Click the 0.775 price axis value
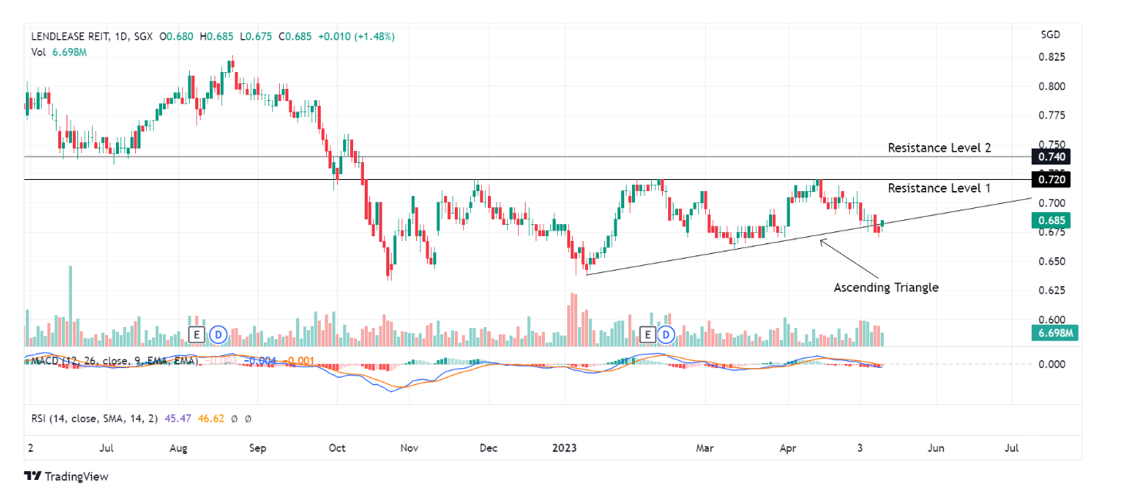Screen dimensions: 1137x497 point(1050,115)
